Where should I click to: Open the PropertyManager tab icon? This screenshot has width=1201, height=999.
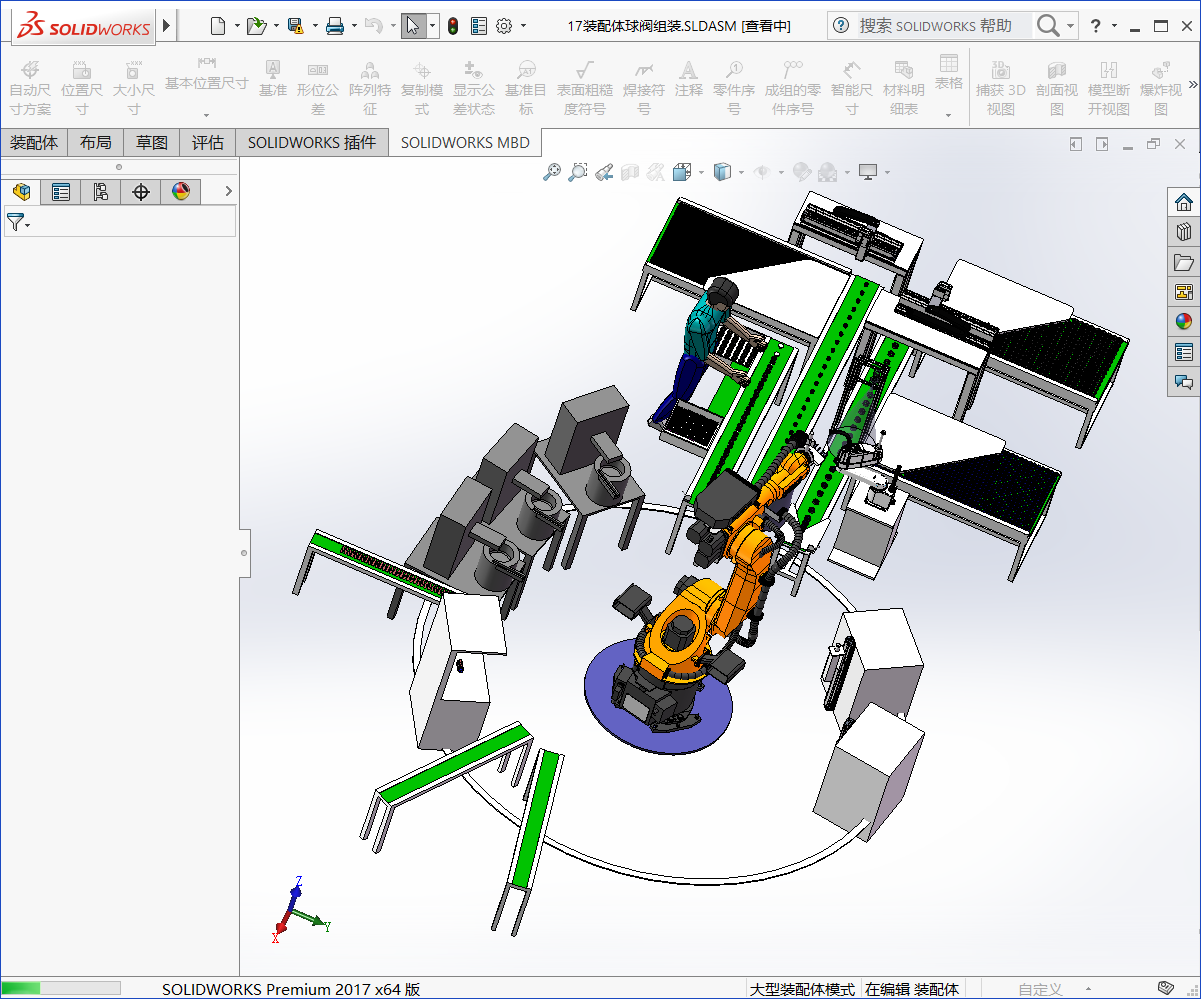[61, 192]
